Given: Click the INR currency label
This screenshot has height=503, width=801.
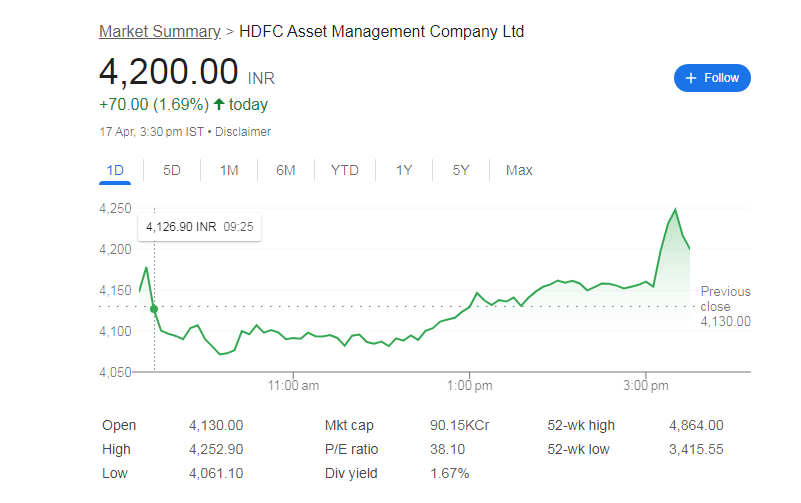Looking at the screenshot, I should pyautogui.click(x=261, y=78).
